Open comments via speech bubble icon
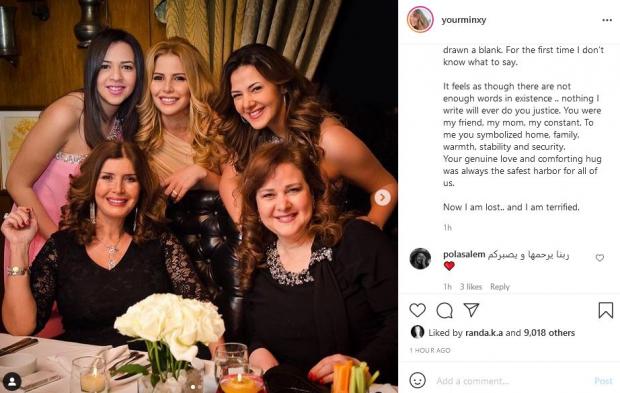The image size is (620, 393). coord(444,310)
